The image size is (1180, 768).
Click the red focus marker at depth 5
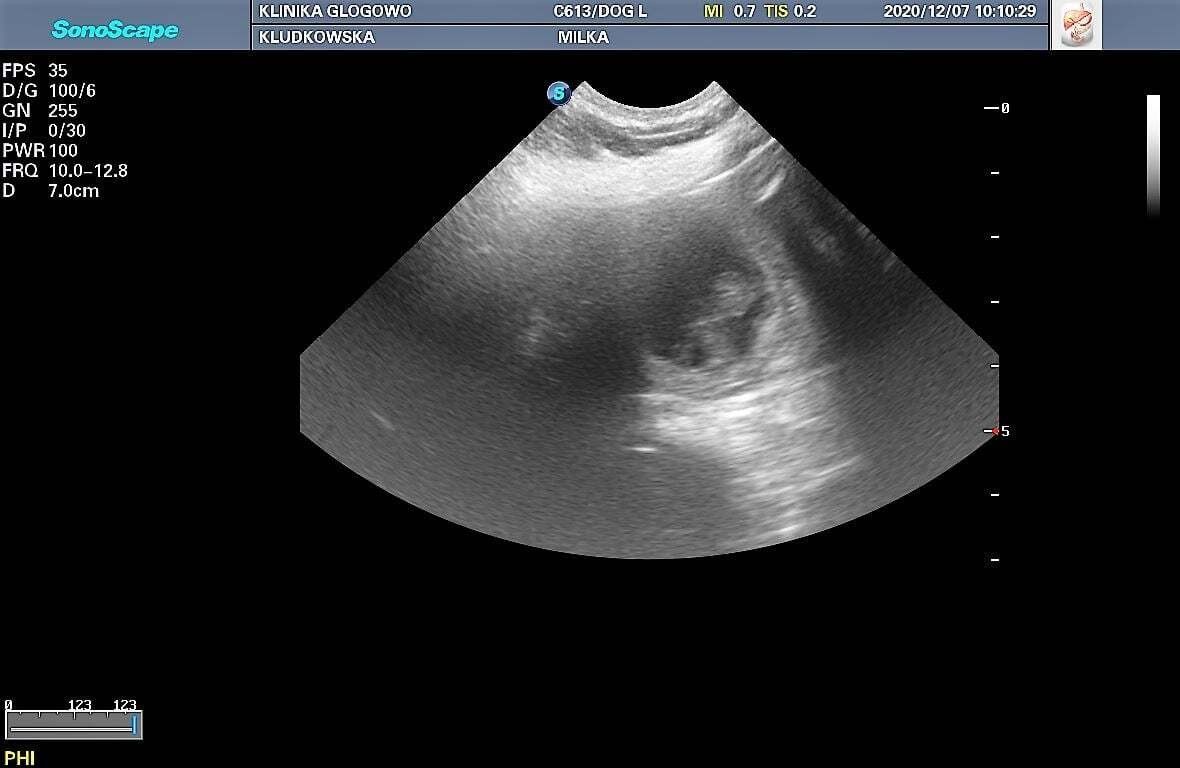pos(993,431)
